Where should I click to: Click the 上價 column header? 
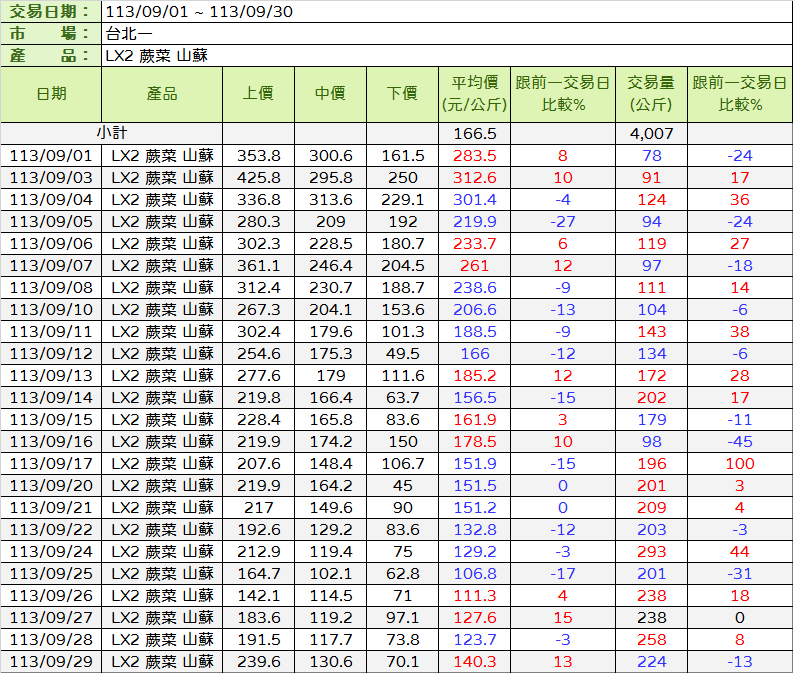(258, 94)
